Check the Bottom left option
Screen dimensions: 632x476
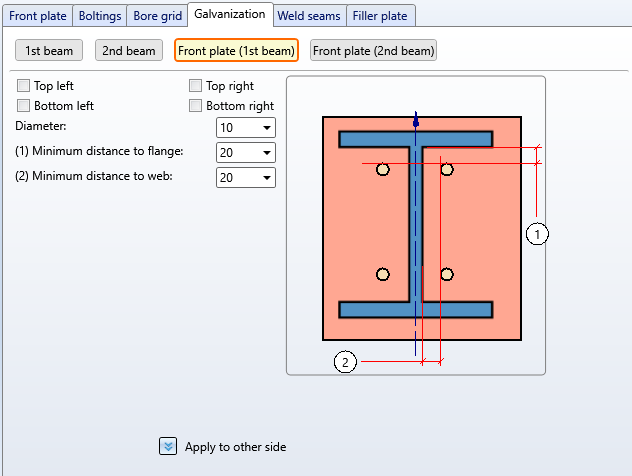[24, 105]
